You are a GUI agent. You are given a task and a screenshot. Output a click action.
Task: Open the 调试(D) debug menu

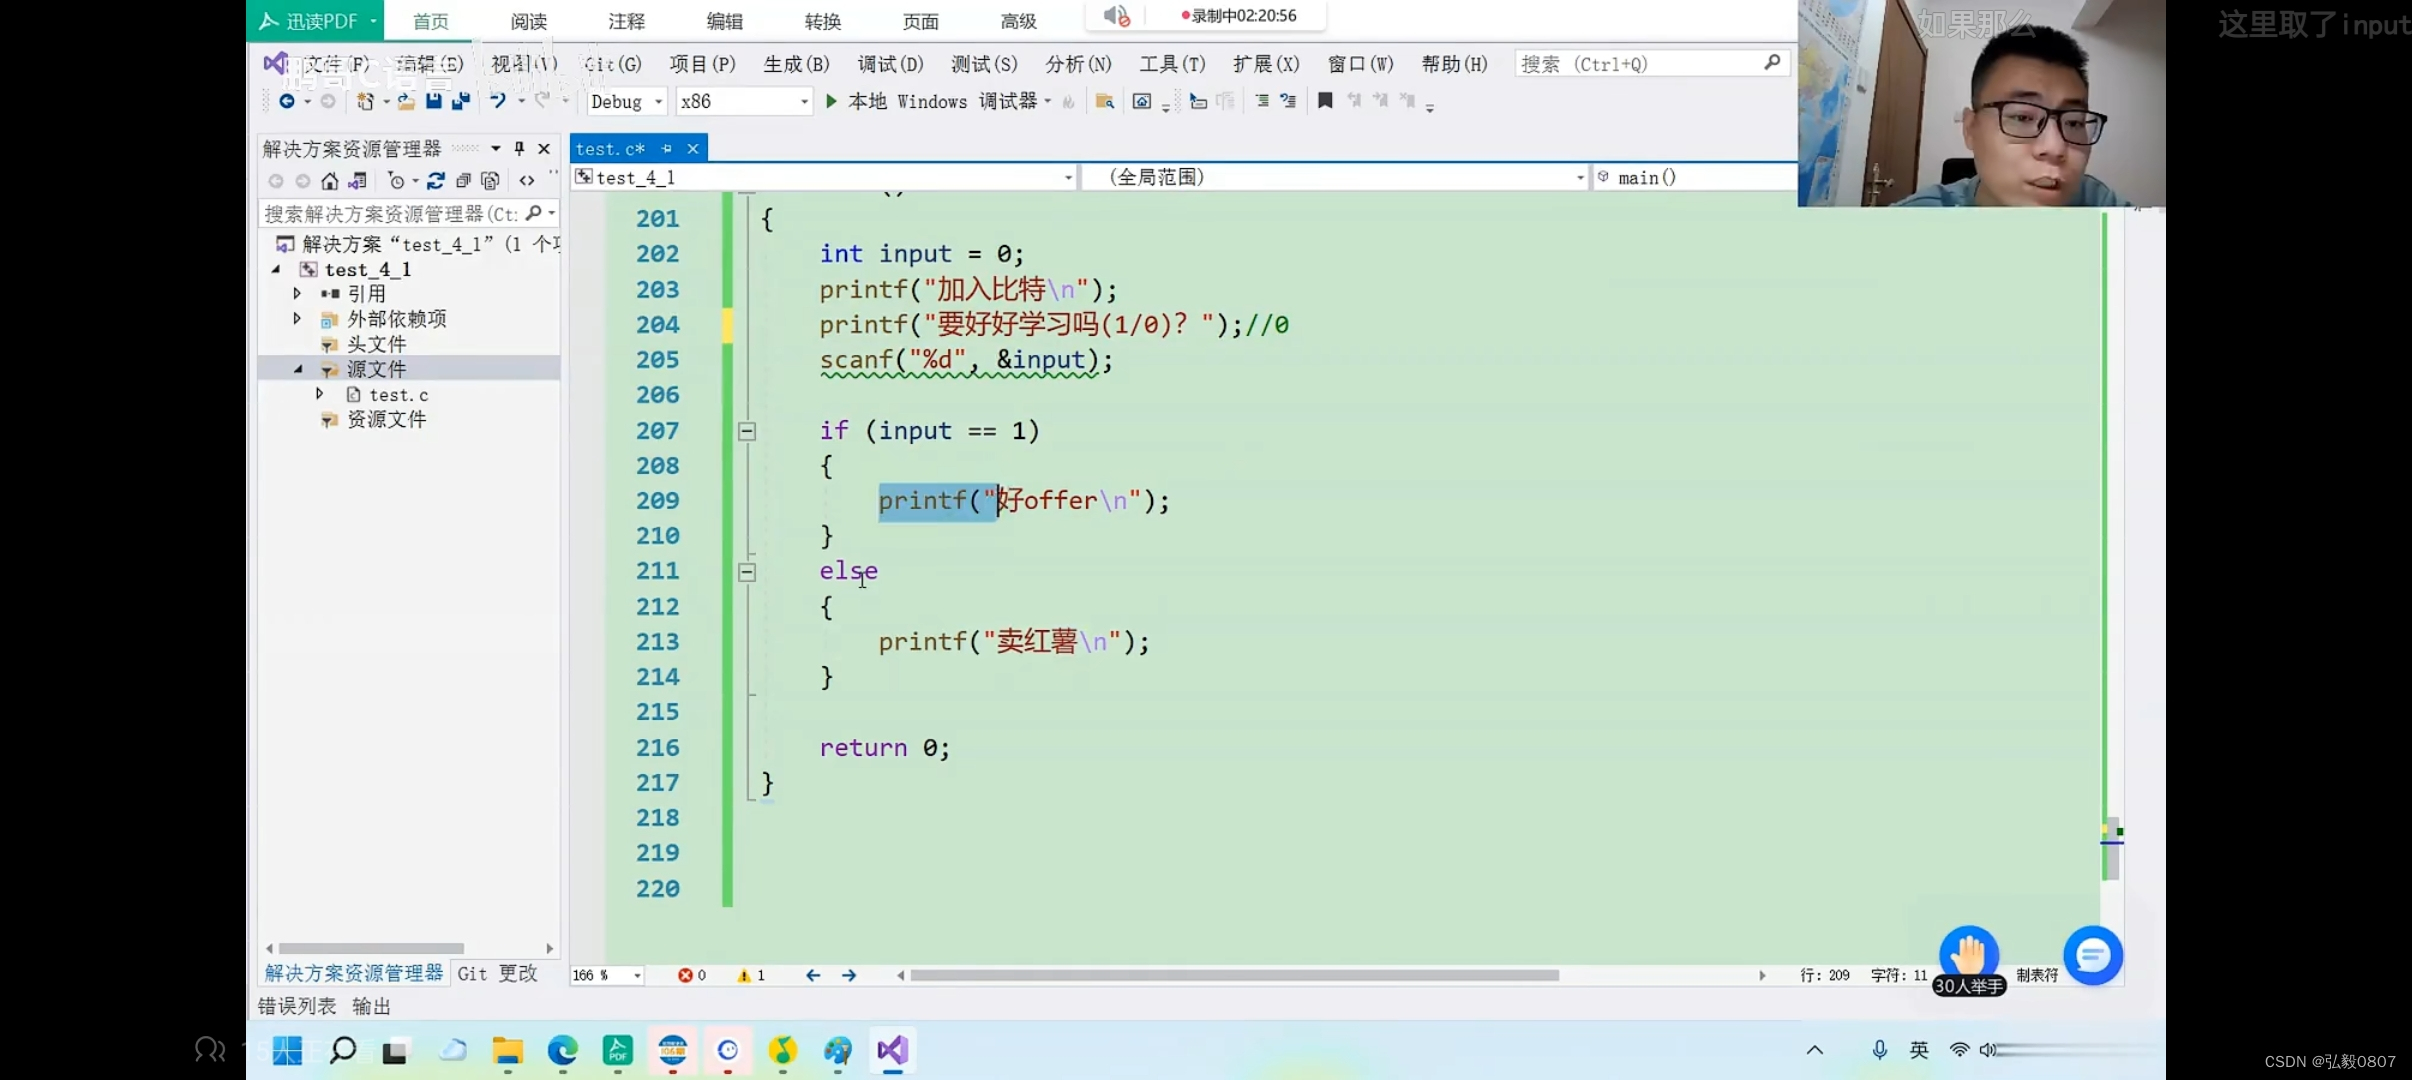coord(890,64)
